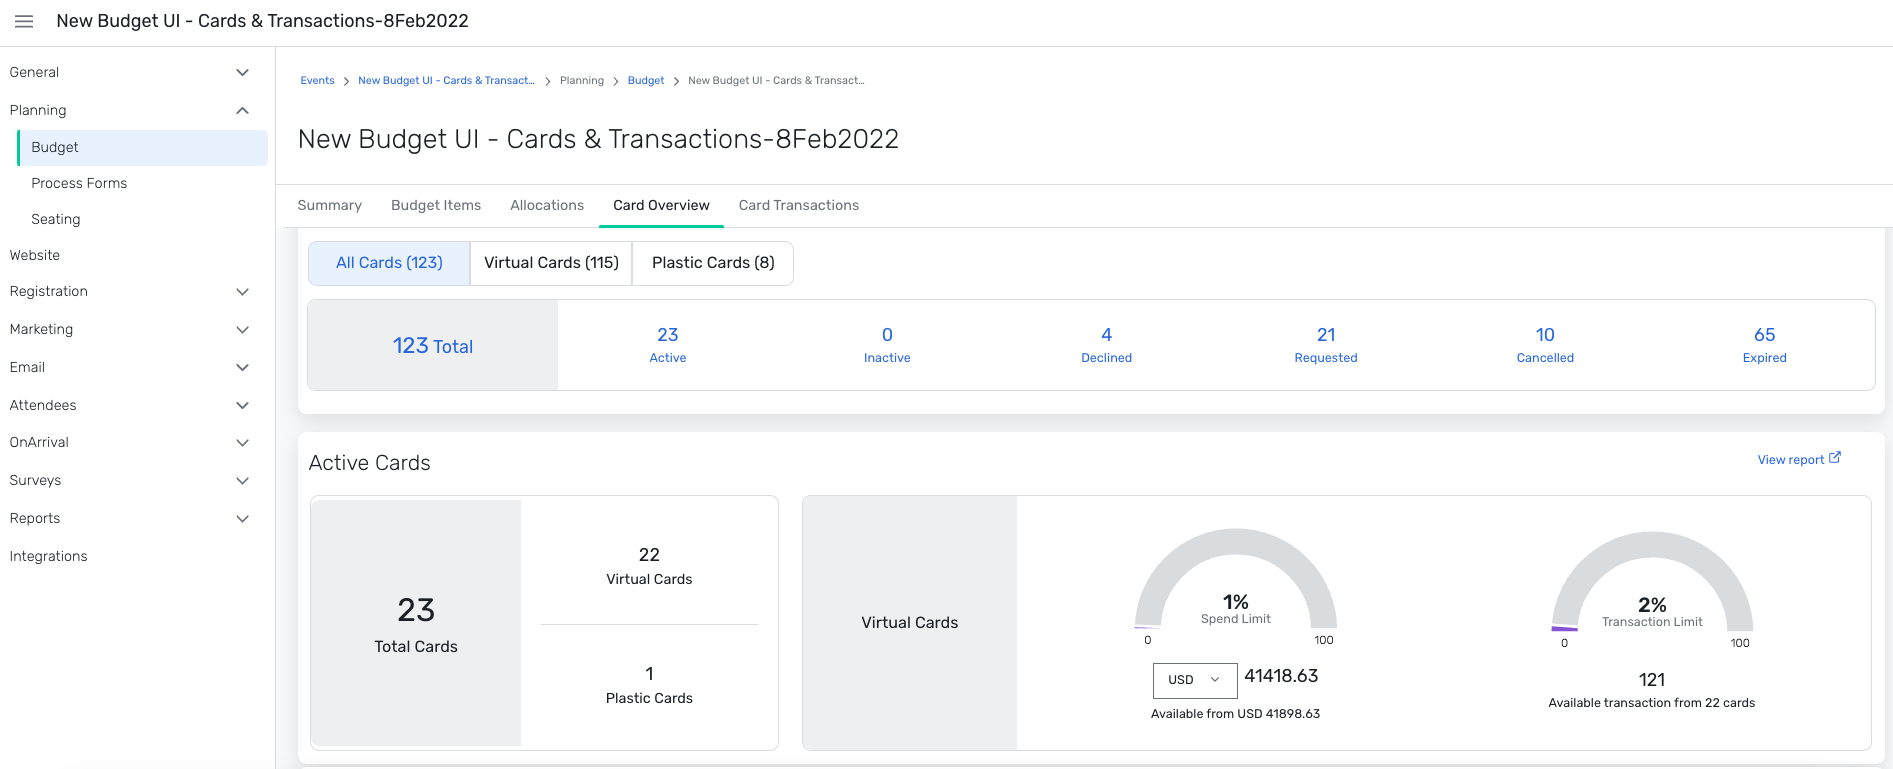Collapse the Planning sidebar section
Viewport: 1893px width, 769px height.
242,110
